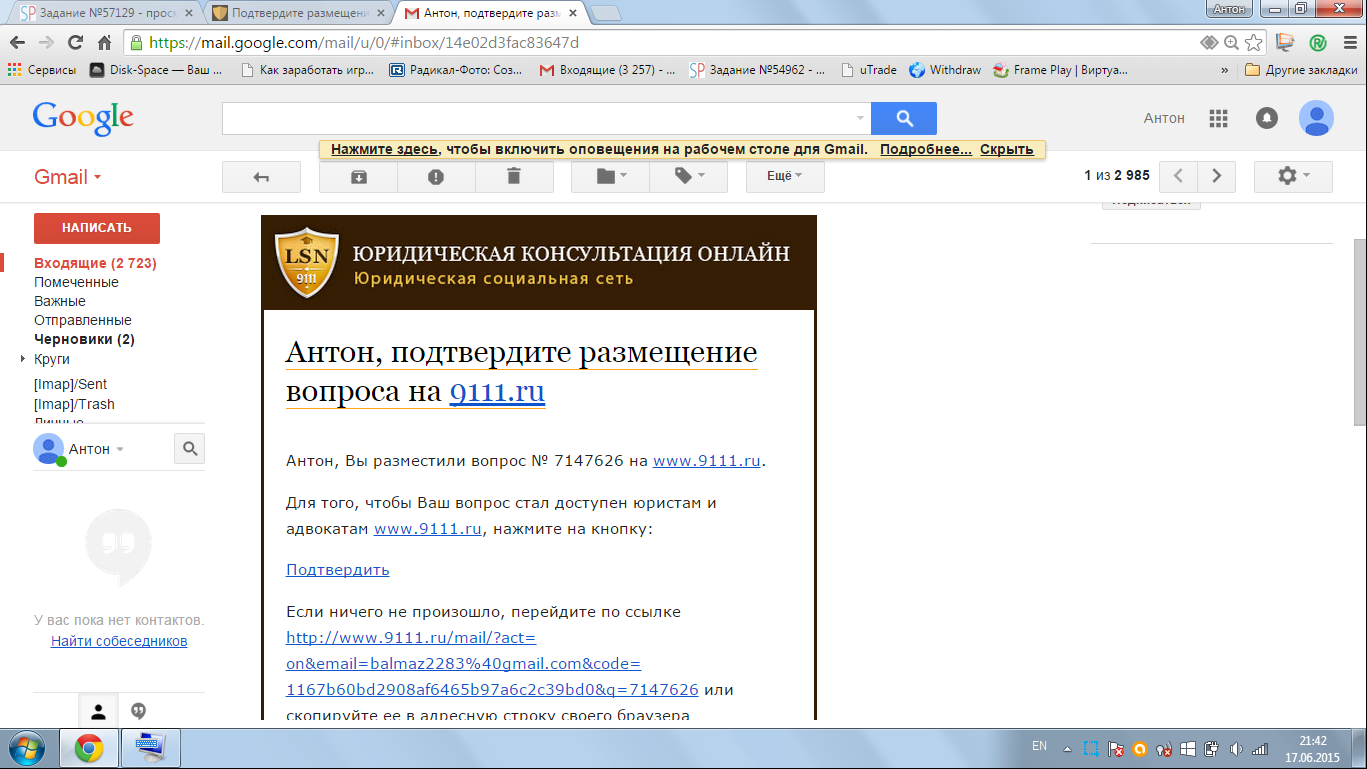Click the blue search button
The image size is (1367, 769).
pos(904,118)
